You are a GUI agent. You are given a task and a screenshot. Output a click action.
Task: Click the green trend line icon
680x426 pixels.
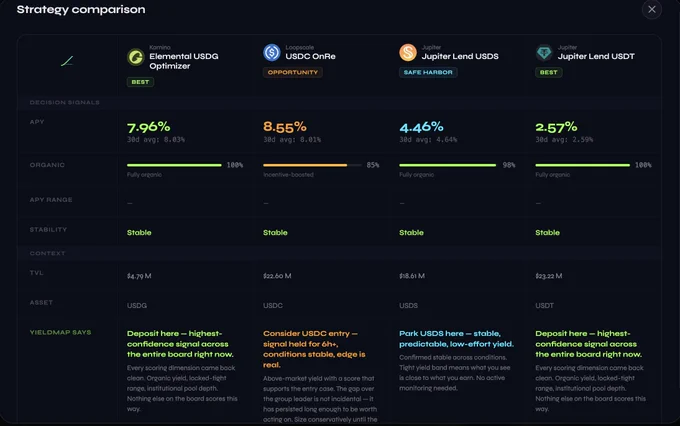tap(67, 61)
